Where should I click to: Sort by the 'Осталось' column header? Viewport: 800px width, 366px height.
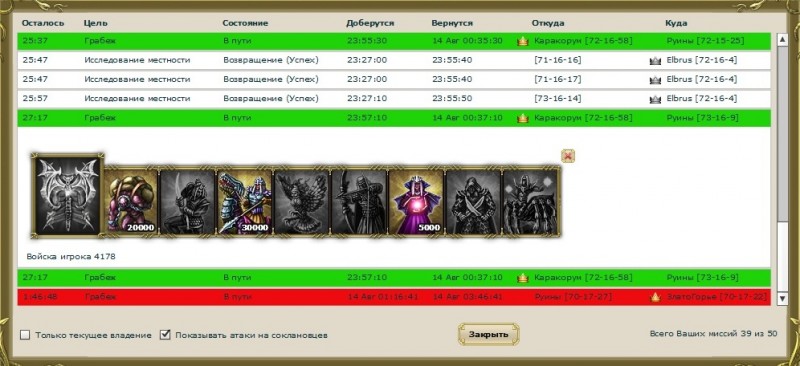coord(43,23)
